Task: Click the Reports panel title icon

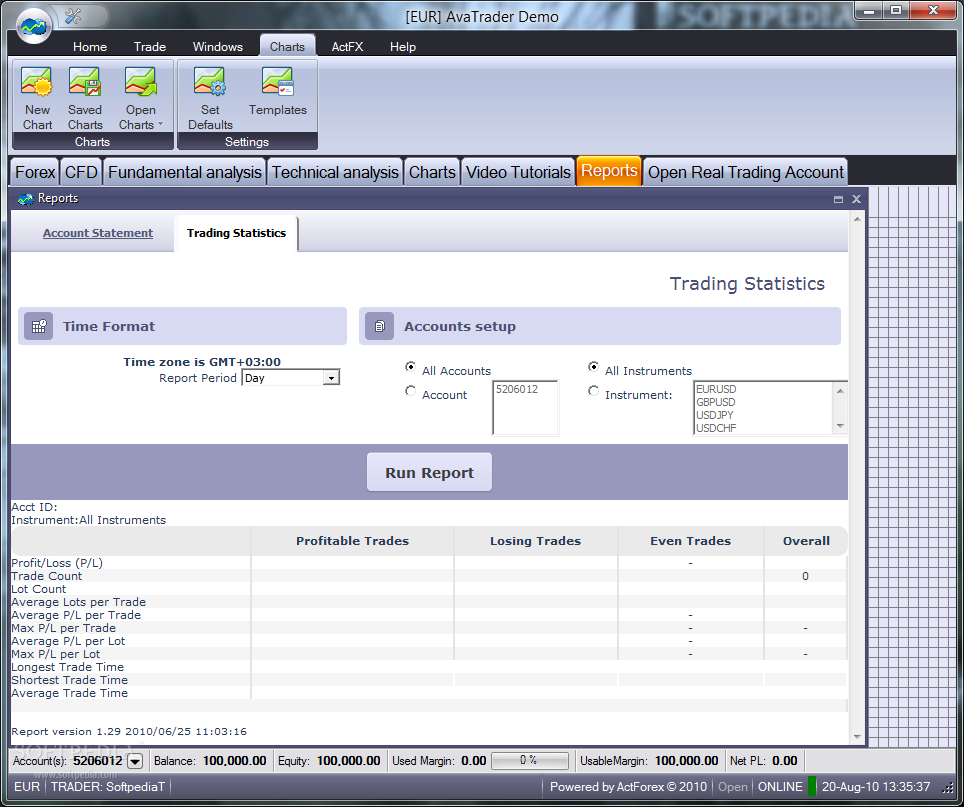Action: pyautogui.click(x=25, y=199)
